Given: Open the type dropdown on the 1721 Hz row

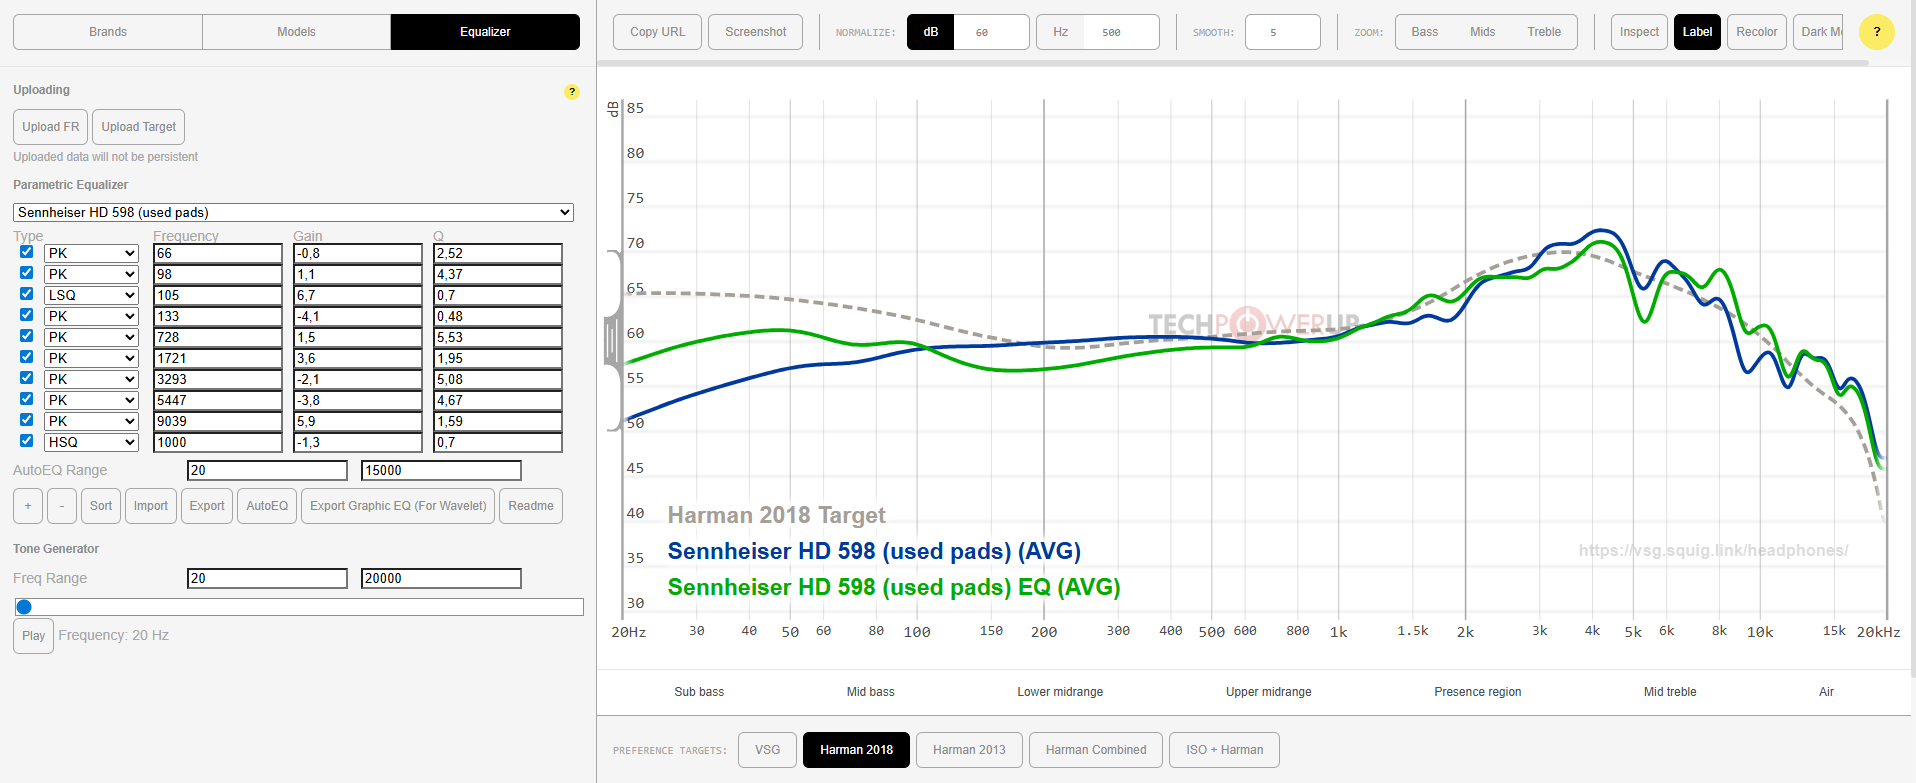Looking at the screenshot, I should click(91, 359).
